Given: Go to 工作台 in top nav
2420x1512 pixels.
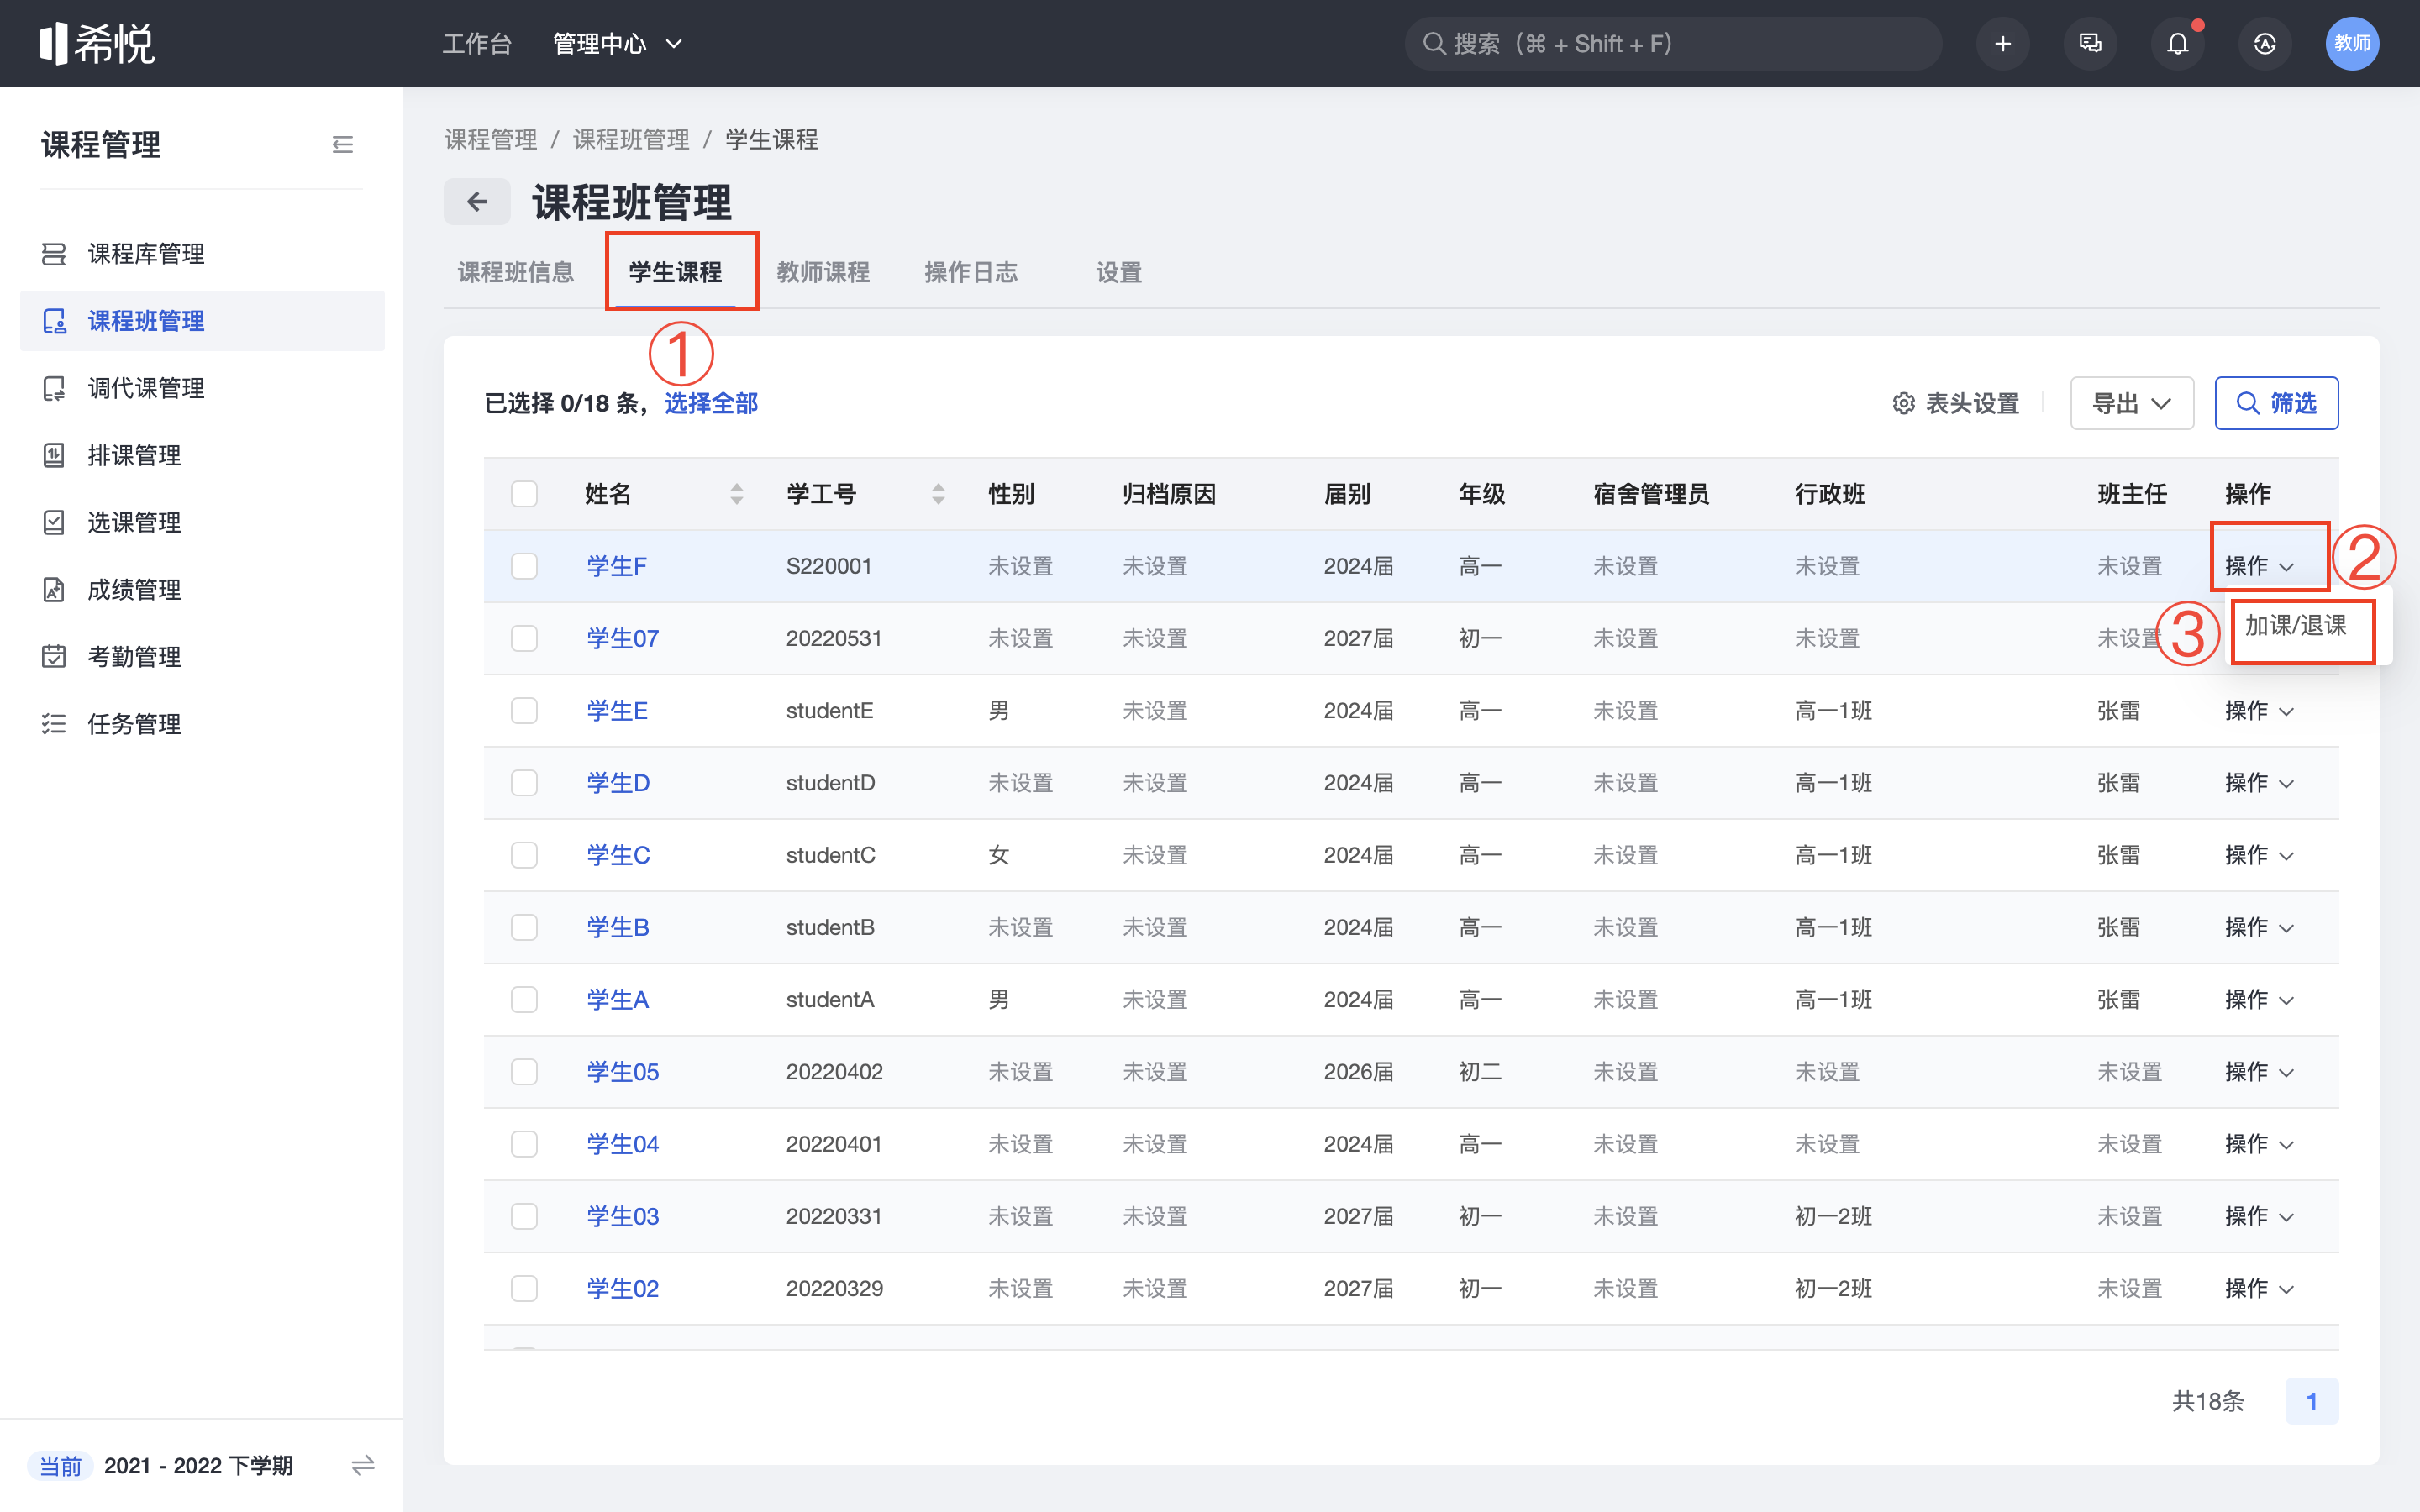Looking at the screenshot, I should tap(477, 43).
